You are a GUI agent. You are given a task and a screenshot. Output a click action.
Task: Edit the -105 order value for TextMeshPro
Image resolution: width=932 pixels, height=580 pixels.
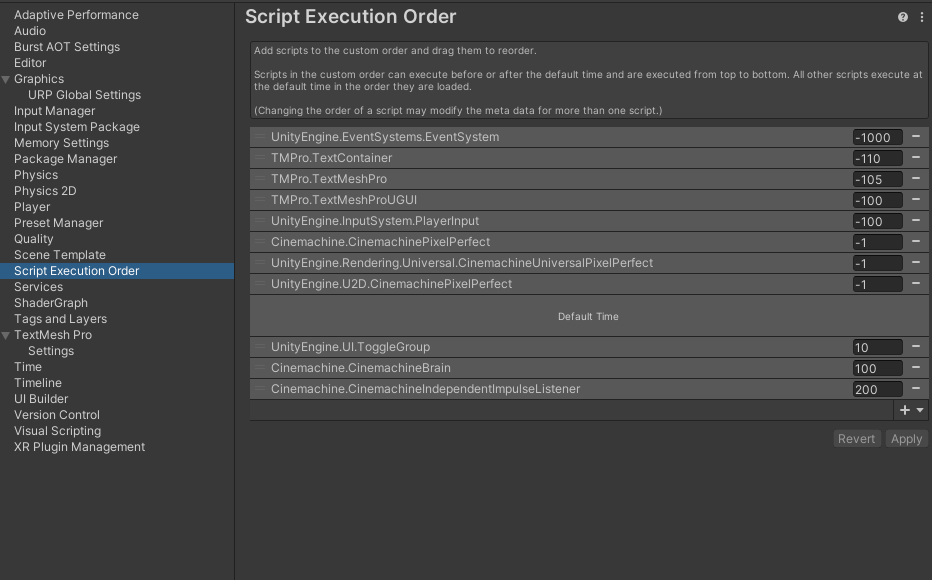877,179
